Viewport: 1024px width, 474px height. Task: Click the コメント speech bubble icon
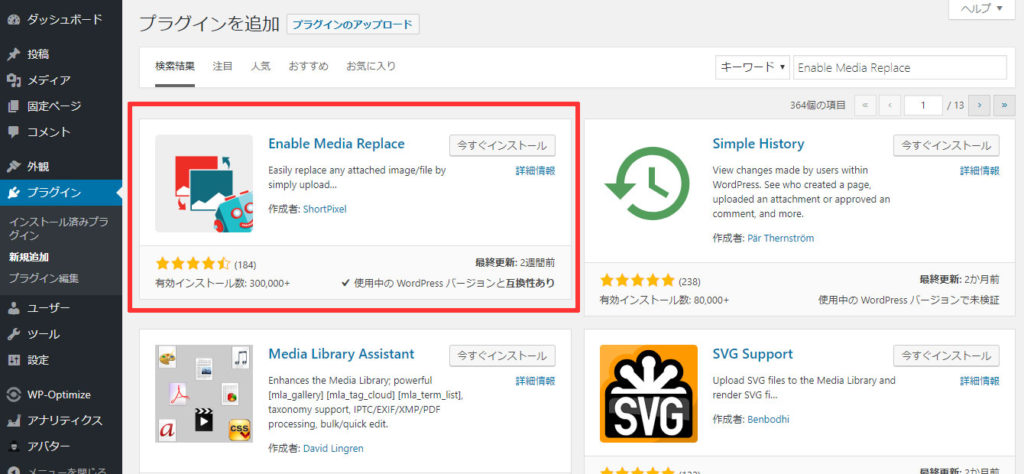[x=13, y=132]
